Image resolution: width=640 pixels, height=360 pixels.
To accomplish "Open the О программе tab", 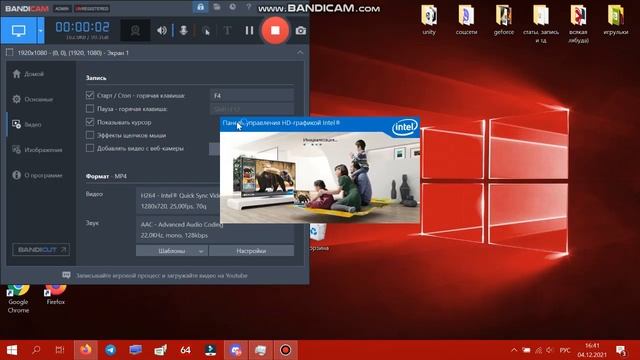I will (37, 175).
